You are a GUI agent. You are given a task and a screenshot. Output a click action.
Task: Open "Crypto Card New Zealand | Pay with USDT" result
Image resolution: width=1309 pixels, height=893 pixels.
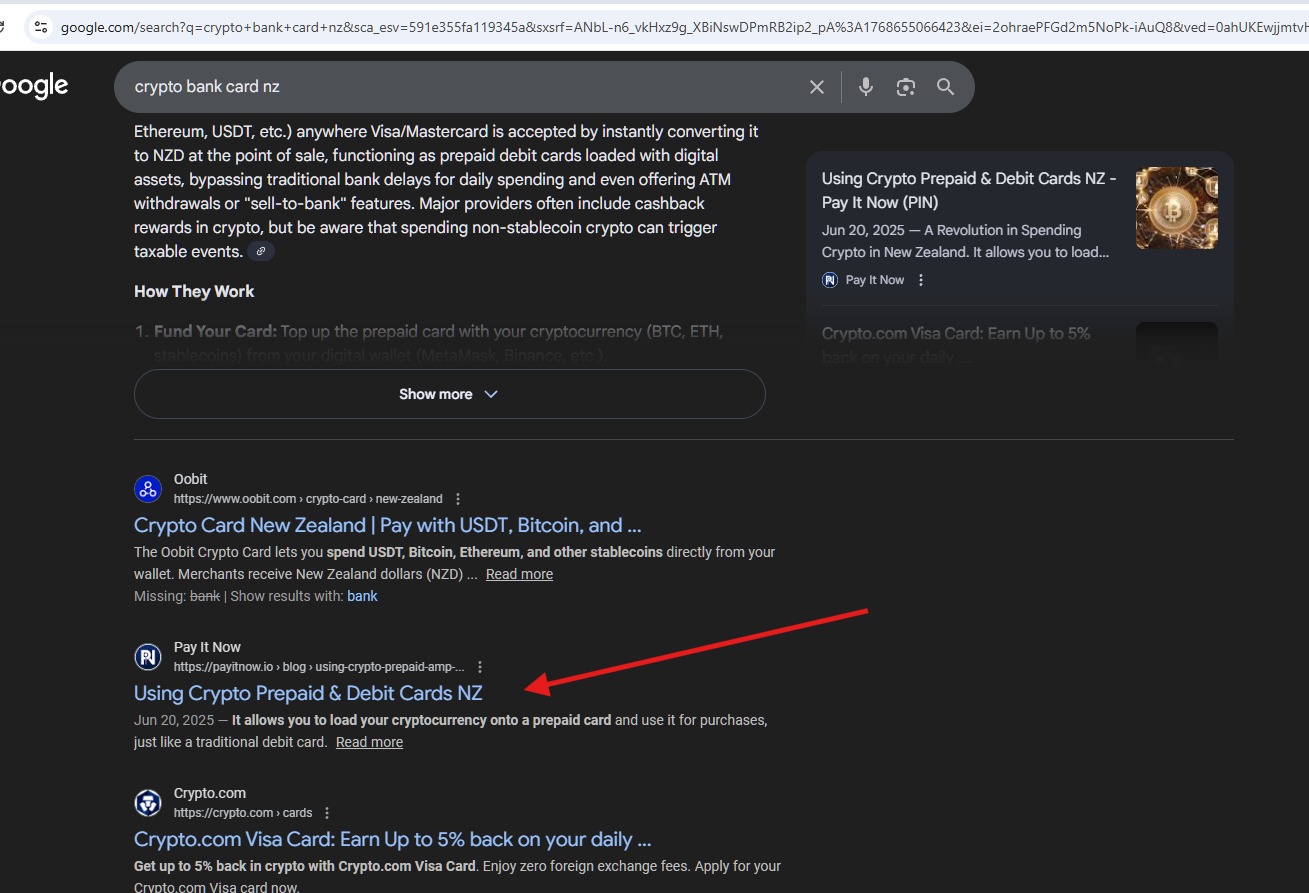point(388,525)
